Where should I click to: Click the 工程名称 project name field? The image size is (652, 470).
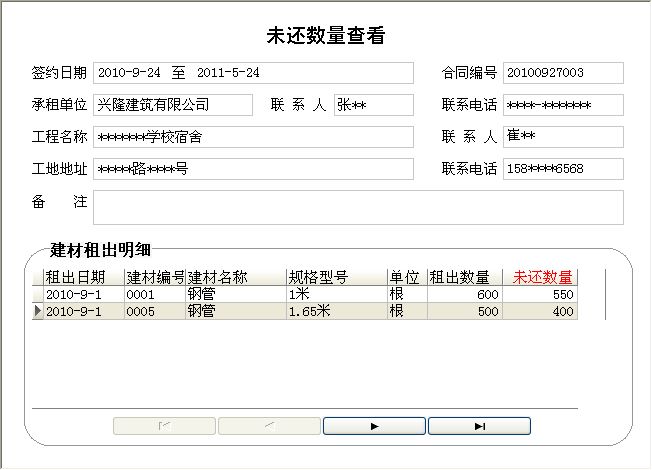point(253,137)
